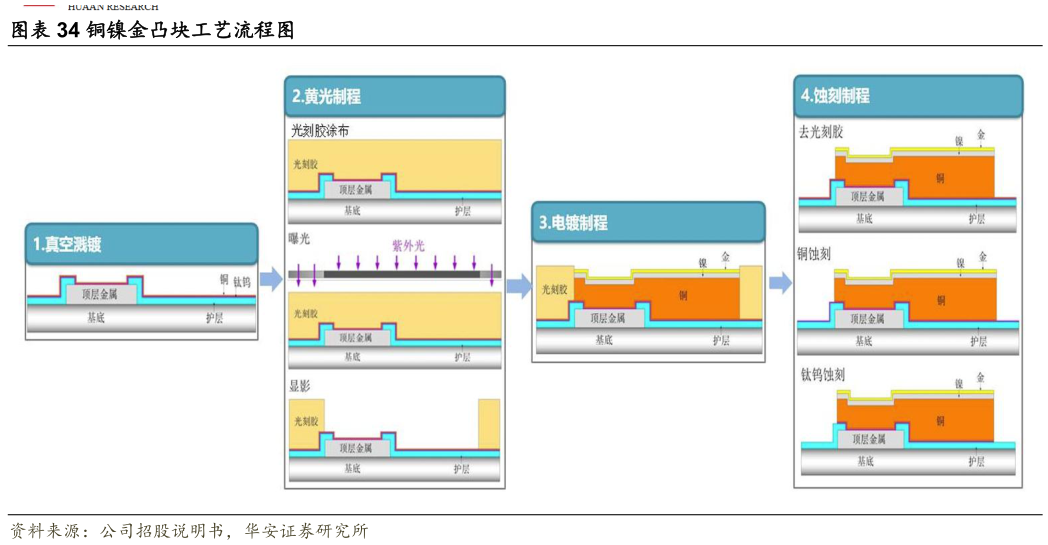Click the arrow from 真空溅镀 to 黄光制程
The image size is (1048, 545).
pyautogui.click(x=271, y=279)
